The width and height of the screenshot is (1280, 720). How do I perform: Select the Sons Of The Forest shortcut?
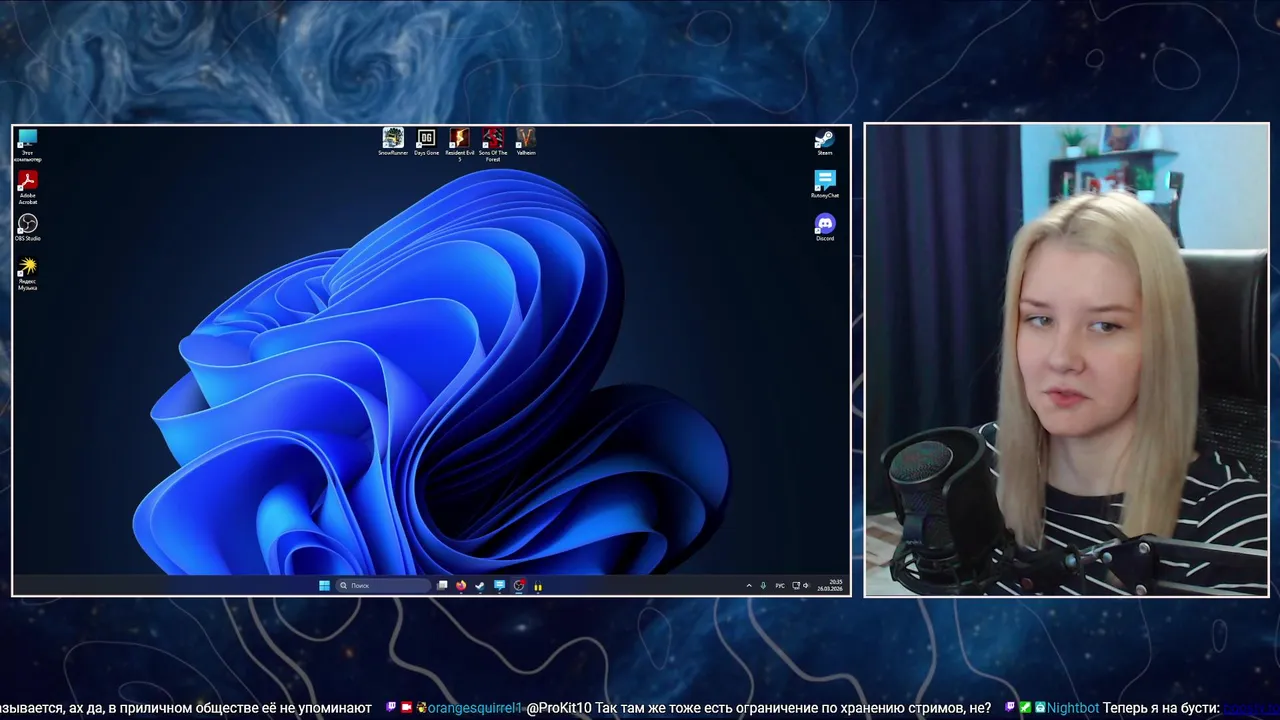tap(492, 145)
